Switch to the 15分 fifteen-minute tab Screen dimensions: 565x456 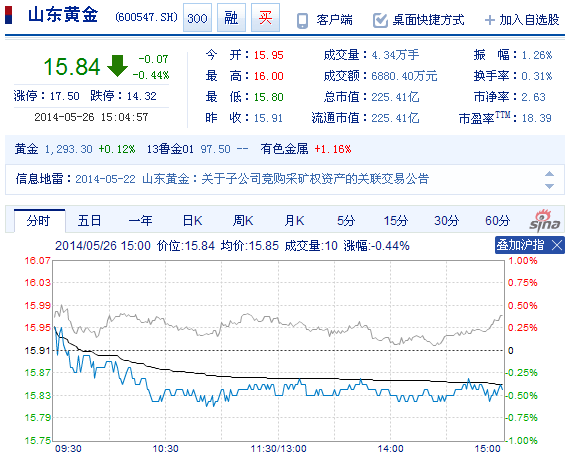(x=396, y=221)
